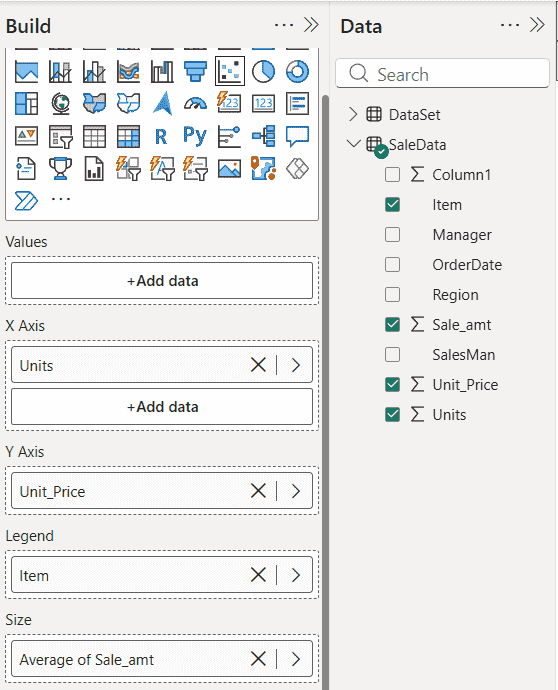Choose the gauge visual icon
This screenshot has width=558, height=690.
point(195,104)
